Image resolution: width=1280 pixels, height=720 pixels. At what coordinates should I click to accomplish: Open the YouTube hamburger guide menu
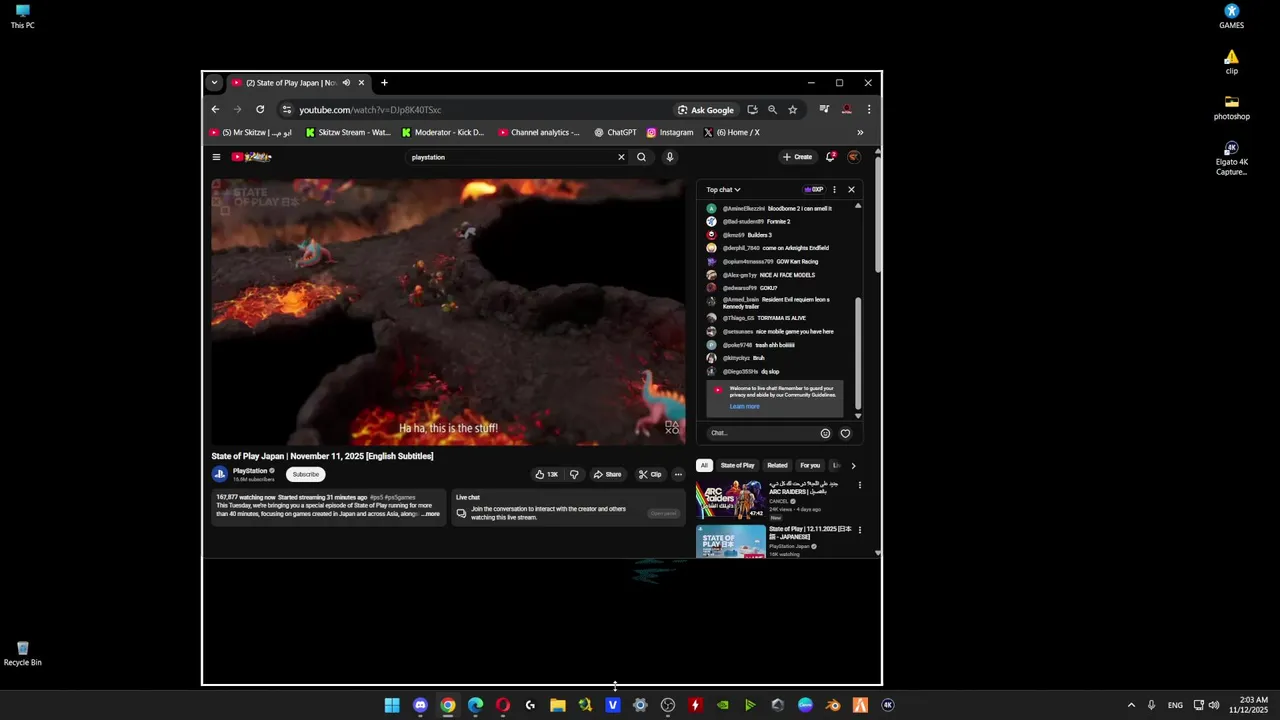click(216, 157)
